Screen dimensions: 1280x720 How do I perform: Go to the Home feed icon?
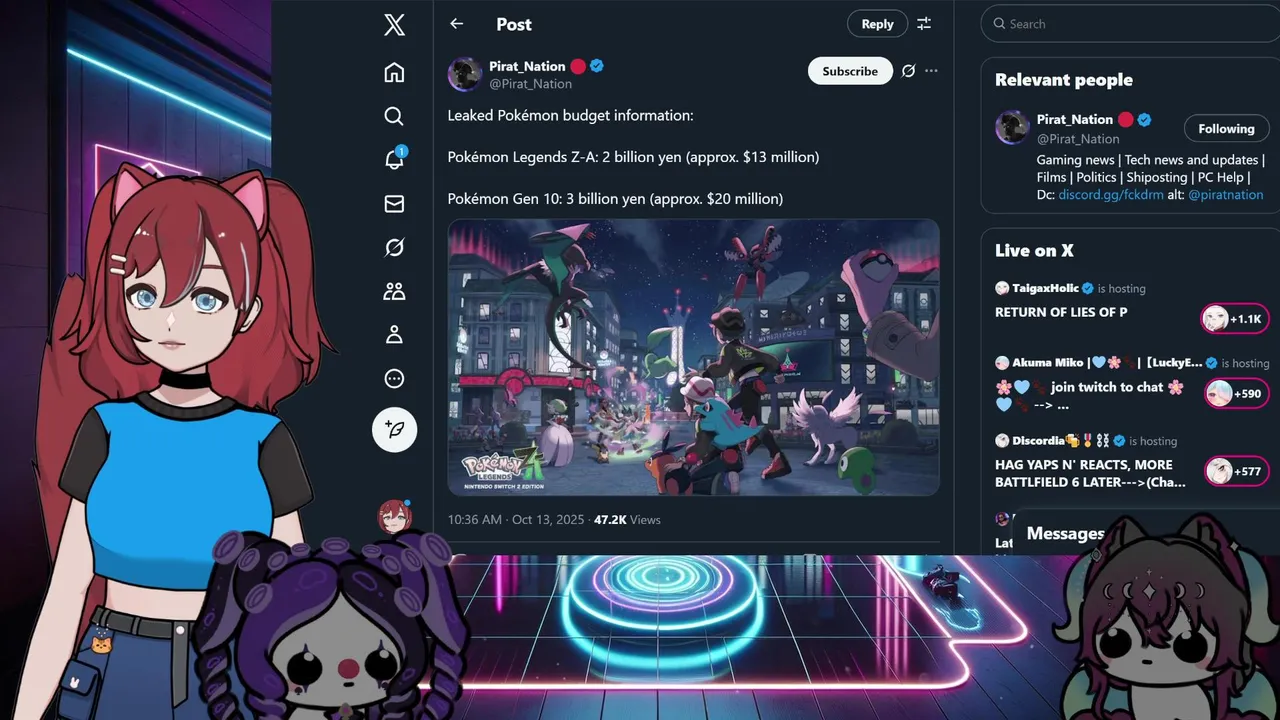click(x=394, y=72)
